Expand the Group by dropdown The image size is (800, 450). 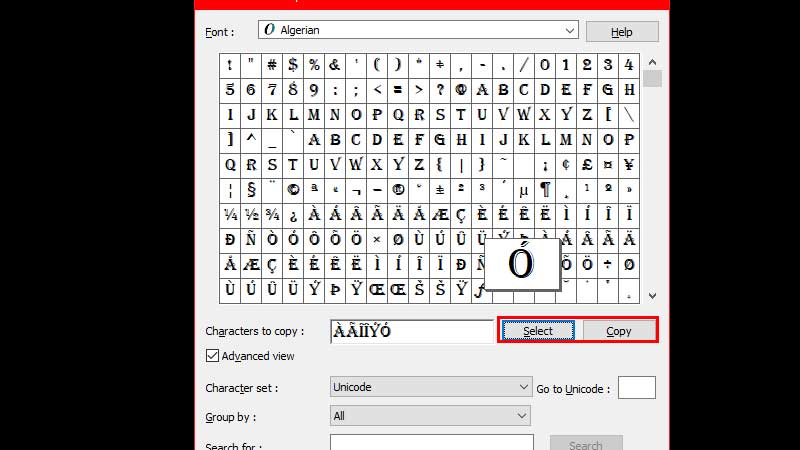[x=430, y=416]
